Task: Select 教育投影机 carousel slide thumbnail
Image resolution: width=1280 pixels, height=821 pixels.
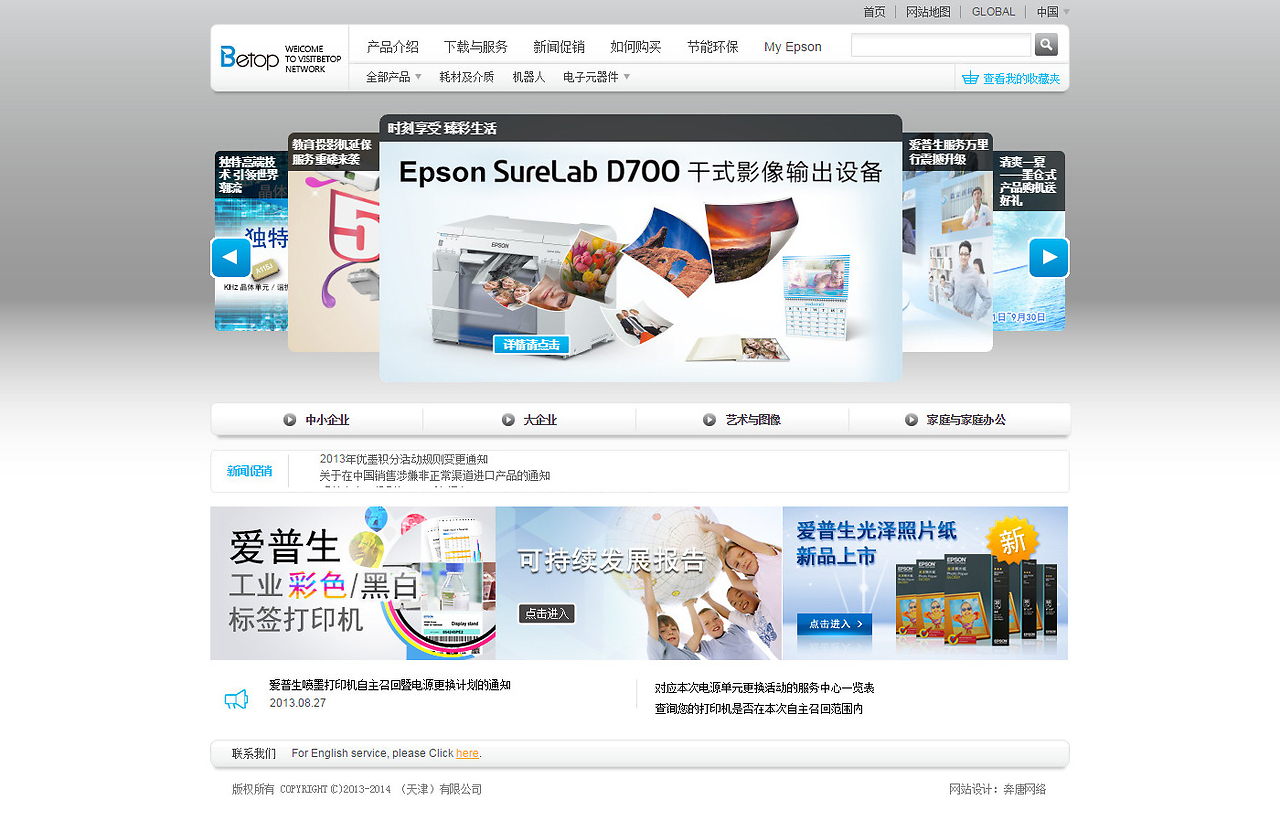Action: coord(333,242)
